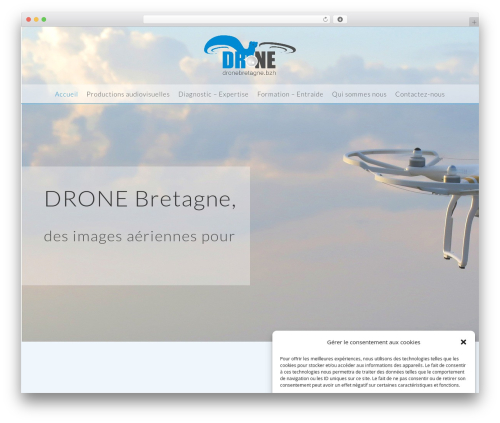Viewport: 500px width, 423px height.
Task: Select Formation – Entraide menu item
Action: [290, 94]
